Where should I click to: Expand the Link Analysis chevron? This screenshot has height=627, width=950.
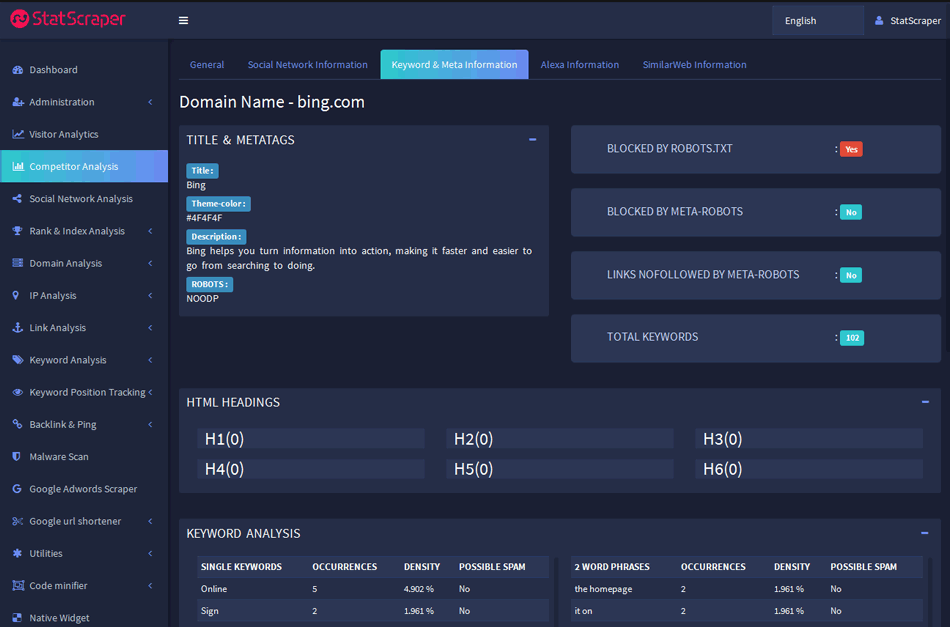(150, 327)
